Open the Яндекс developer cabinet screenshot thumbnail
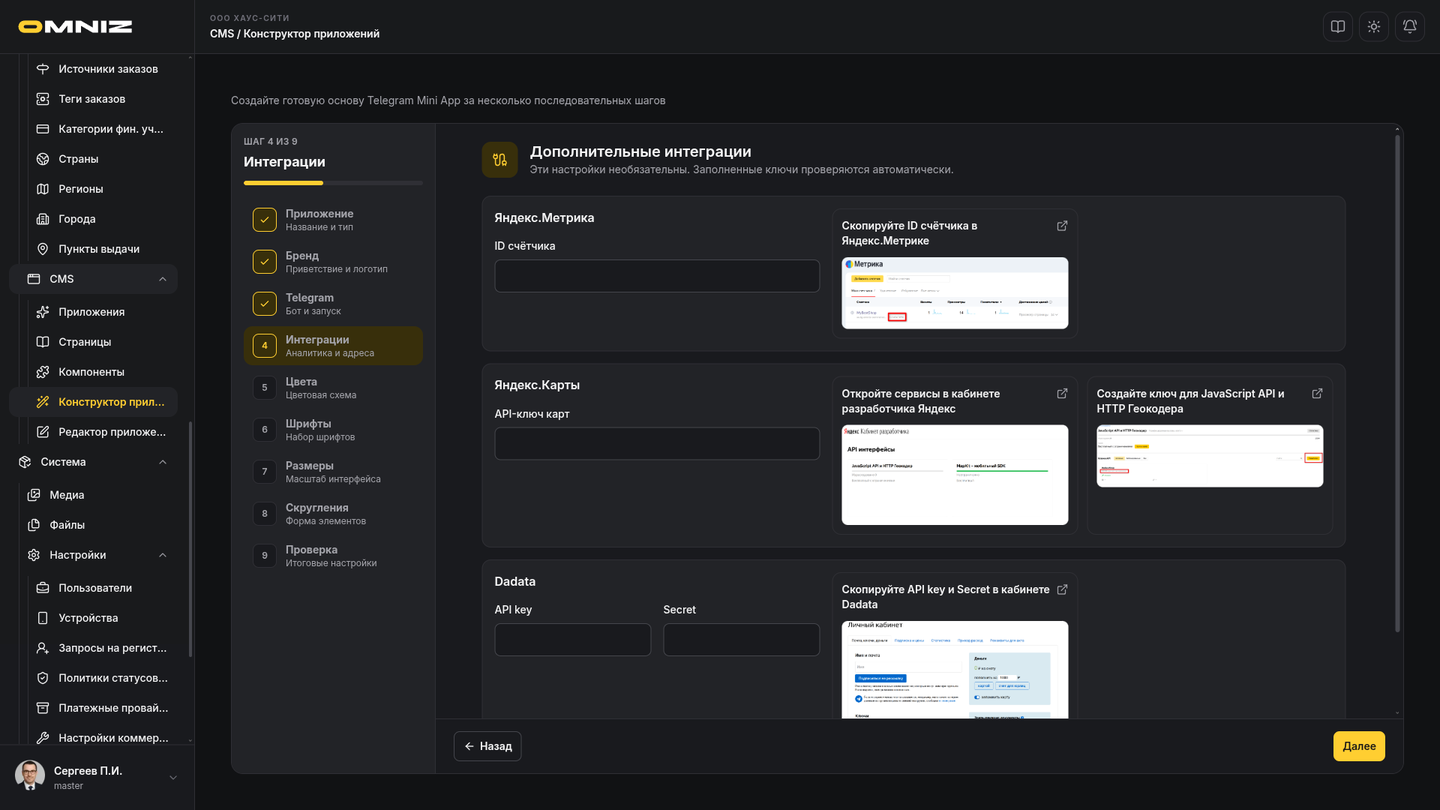 [x=955, y=475]
